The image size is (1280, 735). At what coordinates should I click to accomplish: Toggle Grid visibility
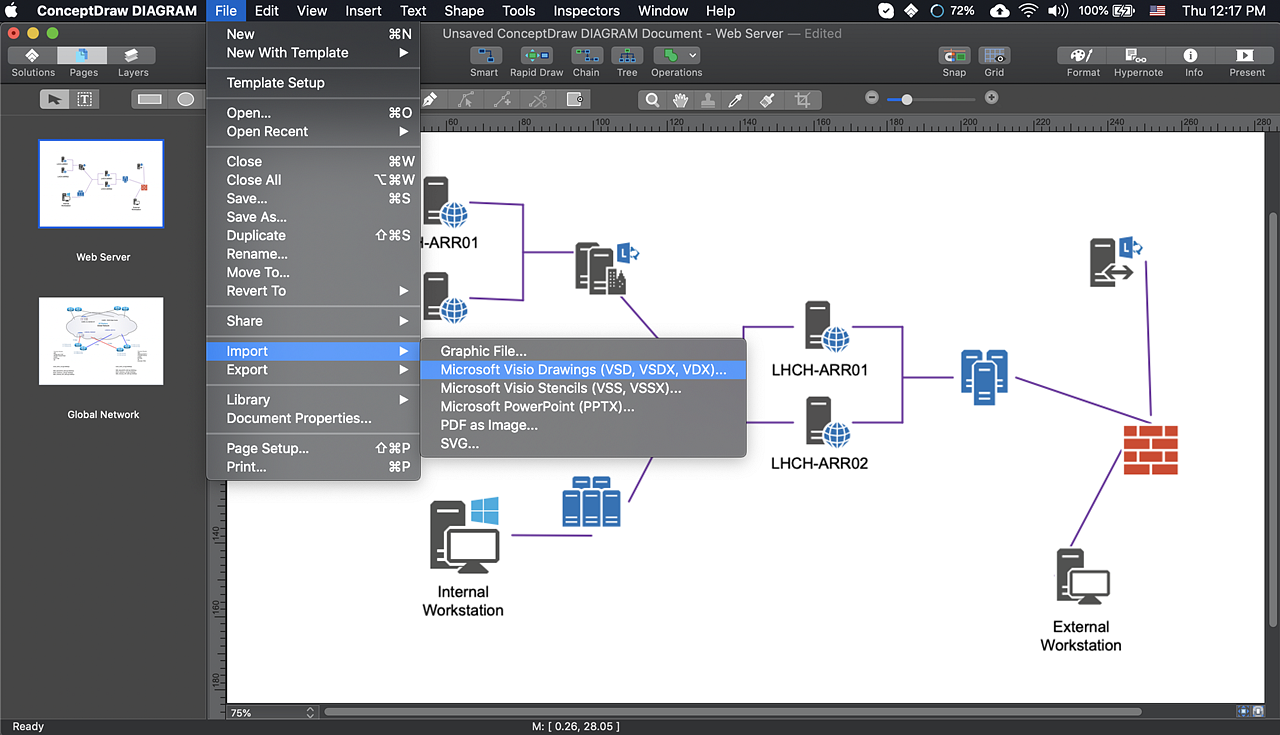pos(994,56)
